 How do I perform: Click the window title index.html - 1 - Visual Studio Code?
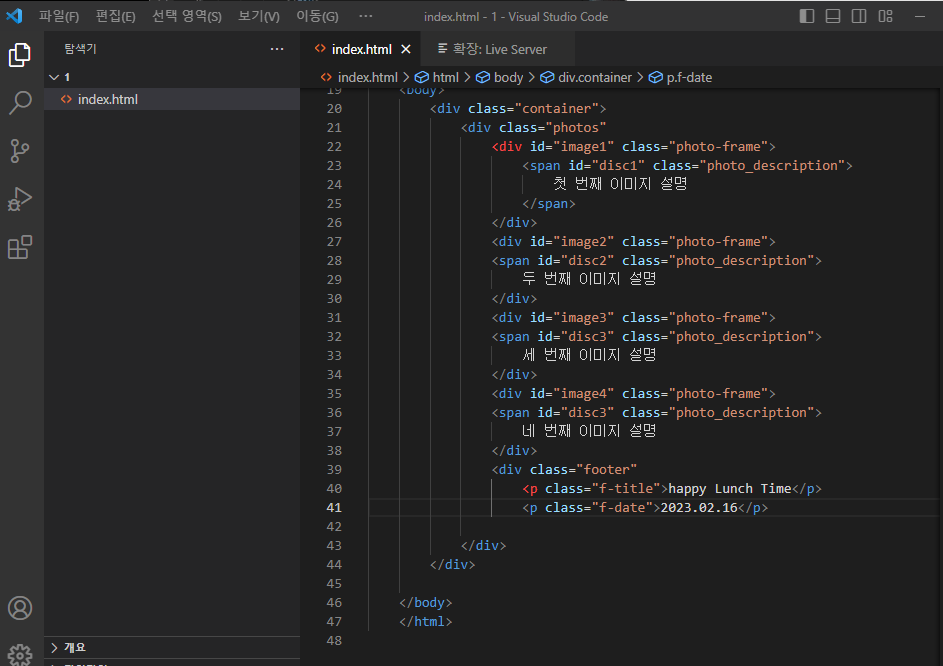pyautogui.click(x=516, y=17)
